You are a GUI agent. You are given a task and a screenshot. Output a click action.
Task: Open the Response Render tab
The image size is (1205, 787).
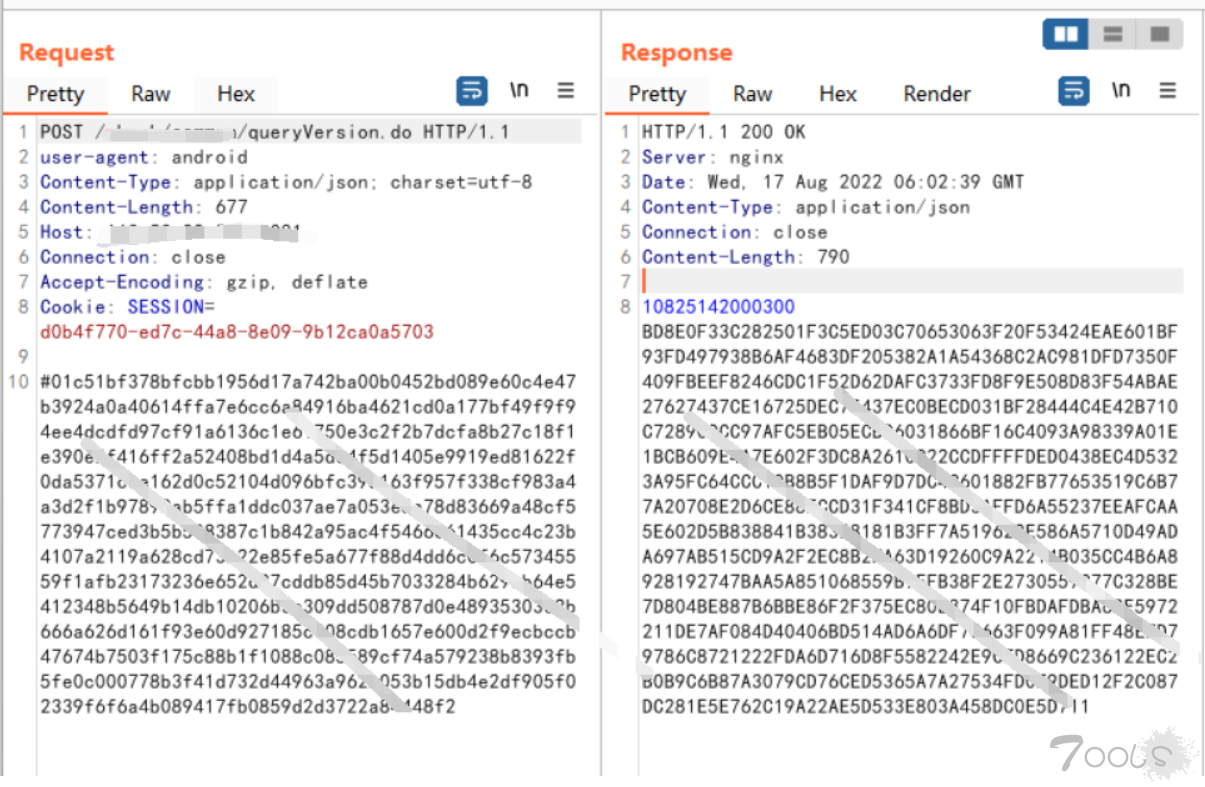pos(937,94)
